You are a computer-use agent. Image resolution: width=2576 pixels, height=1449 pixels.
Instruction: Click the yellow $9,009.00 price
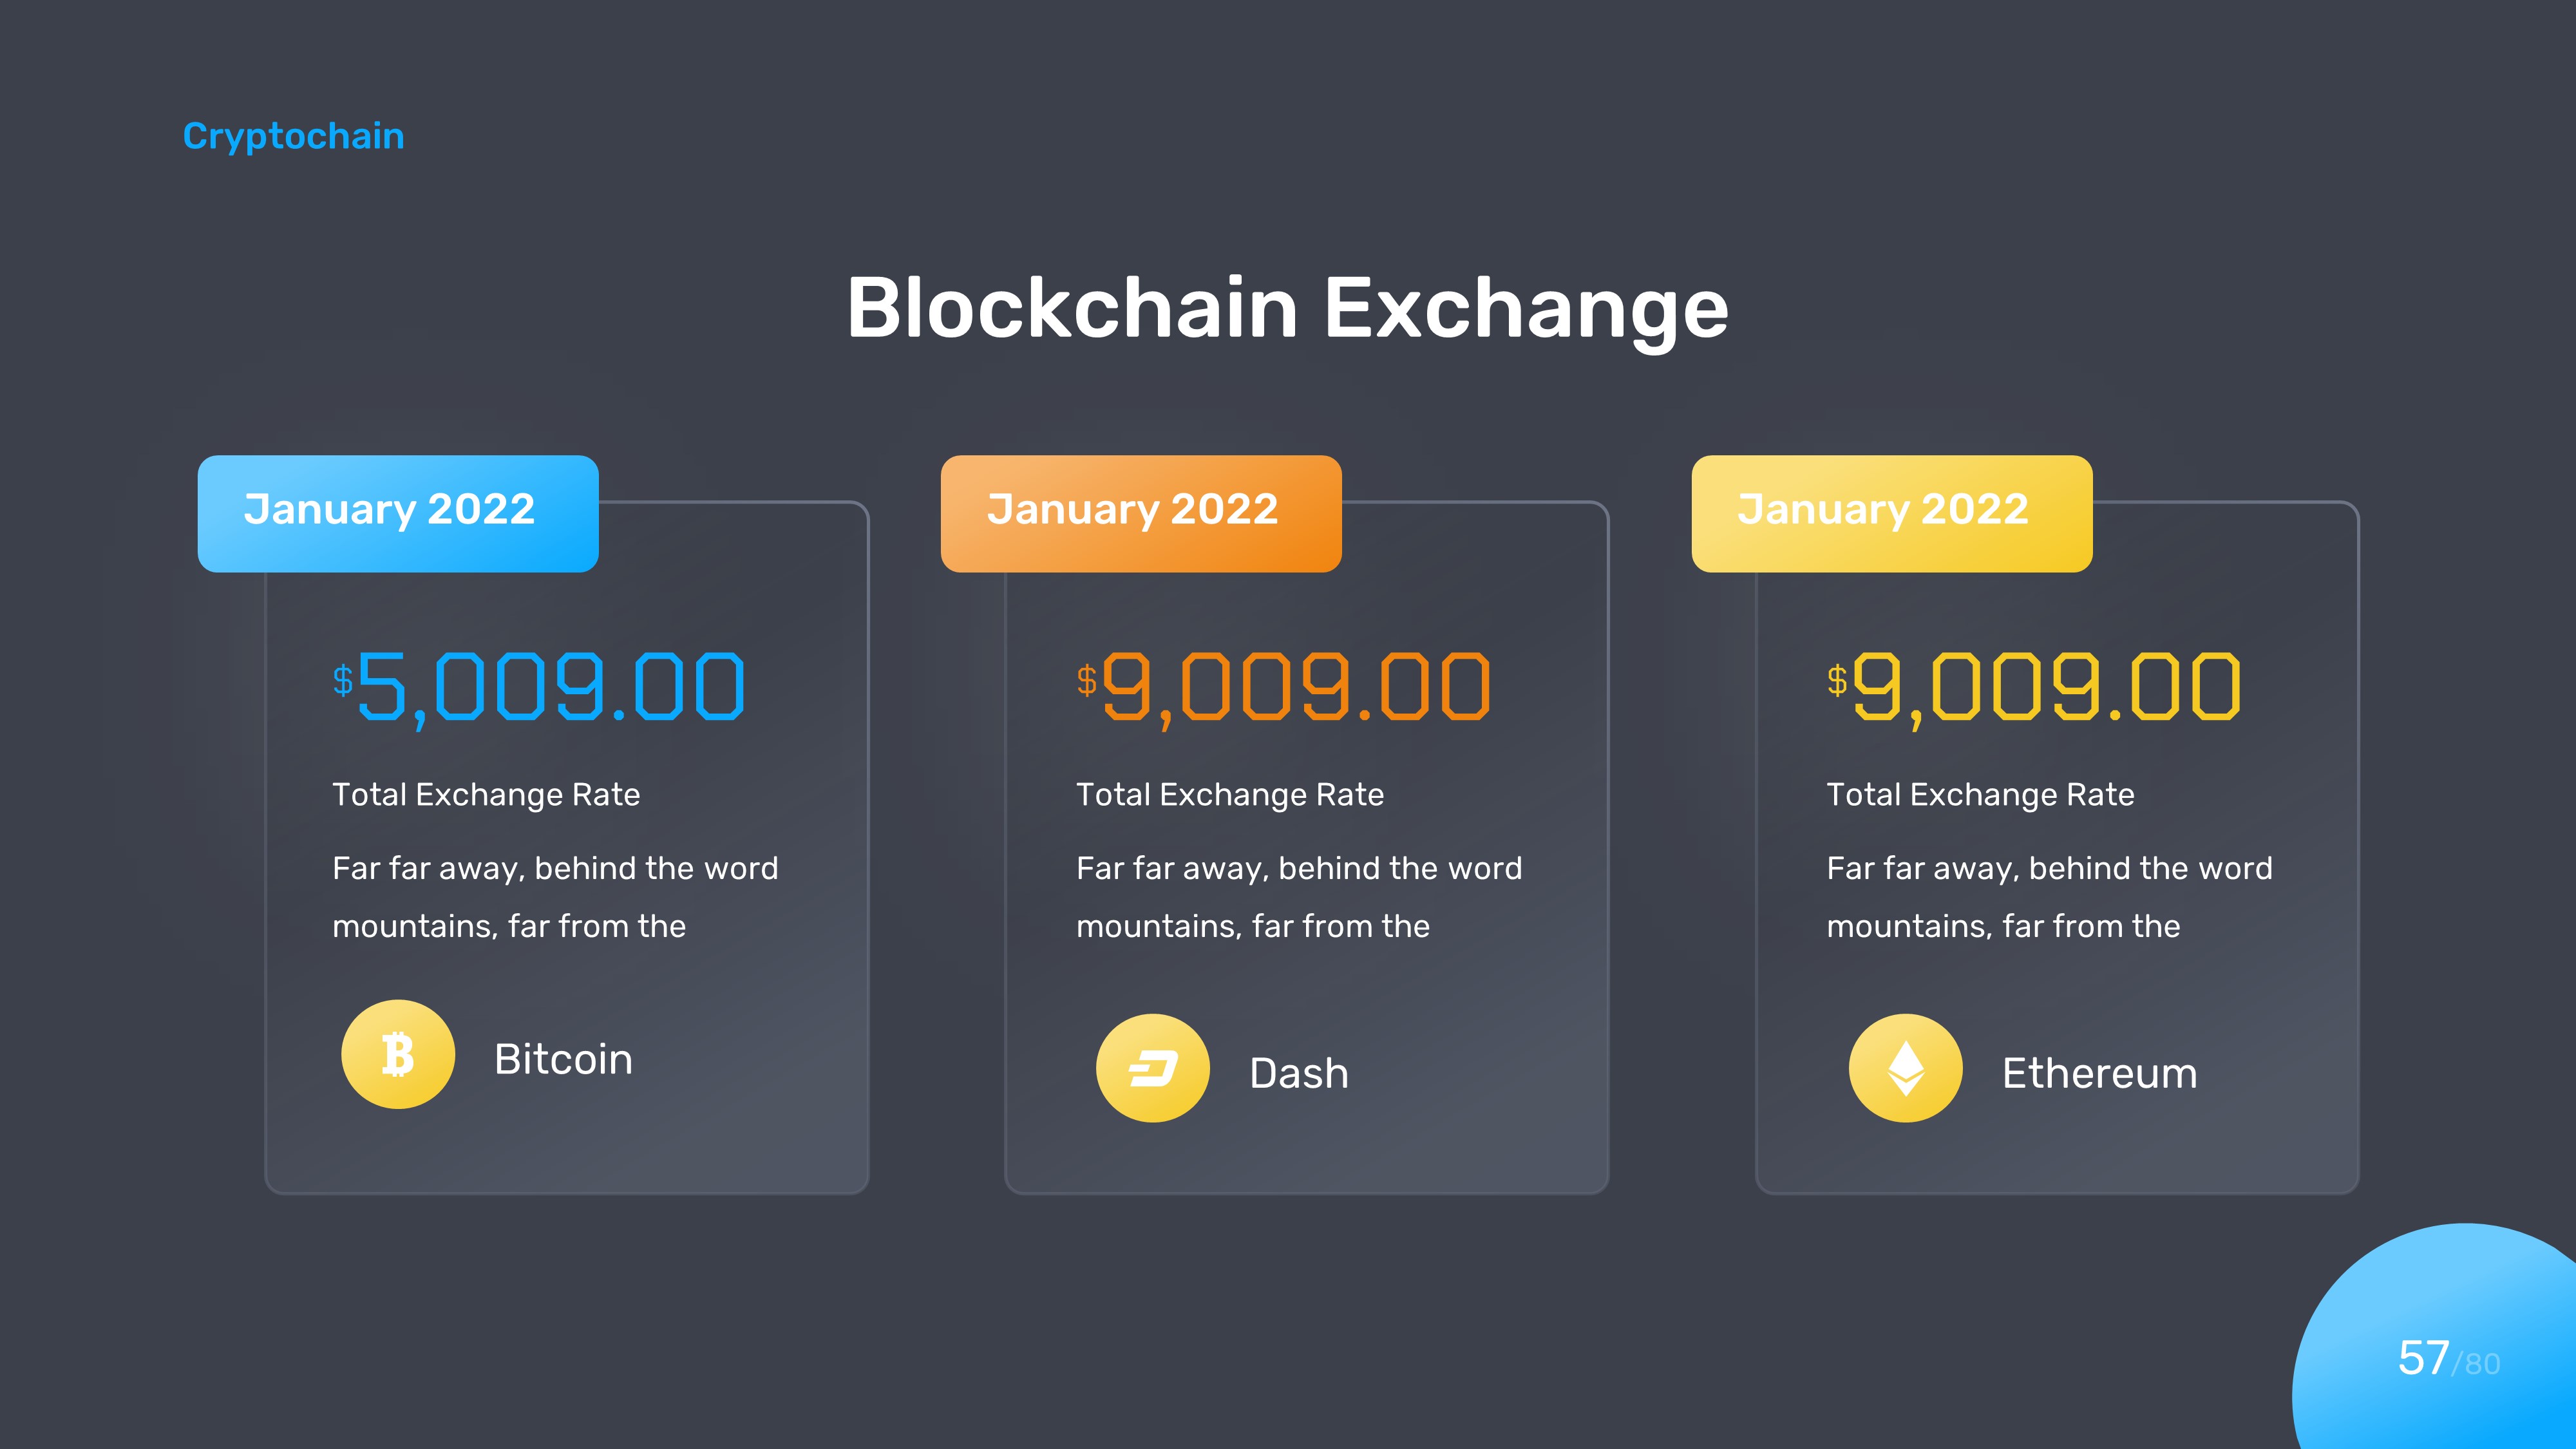(x=2034, y=687)
